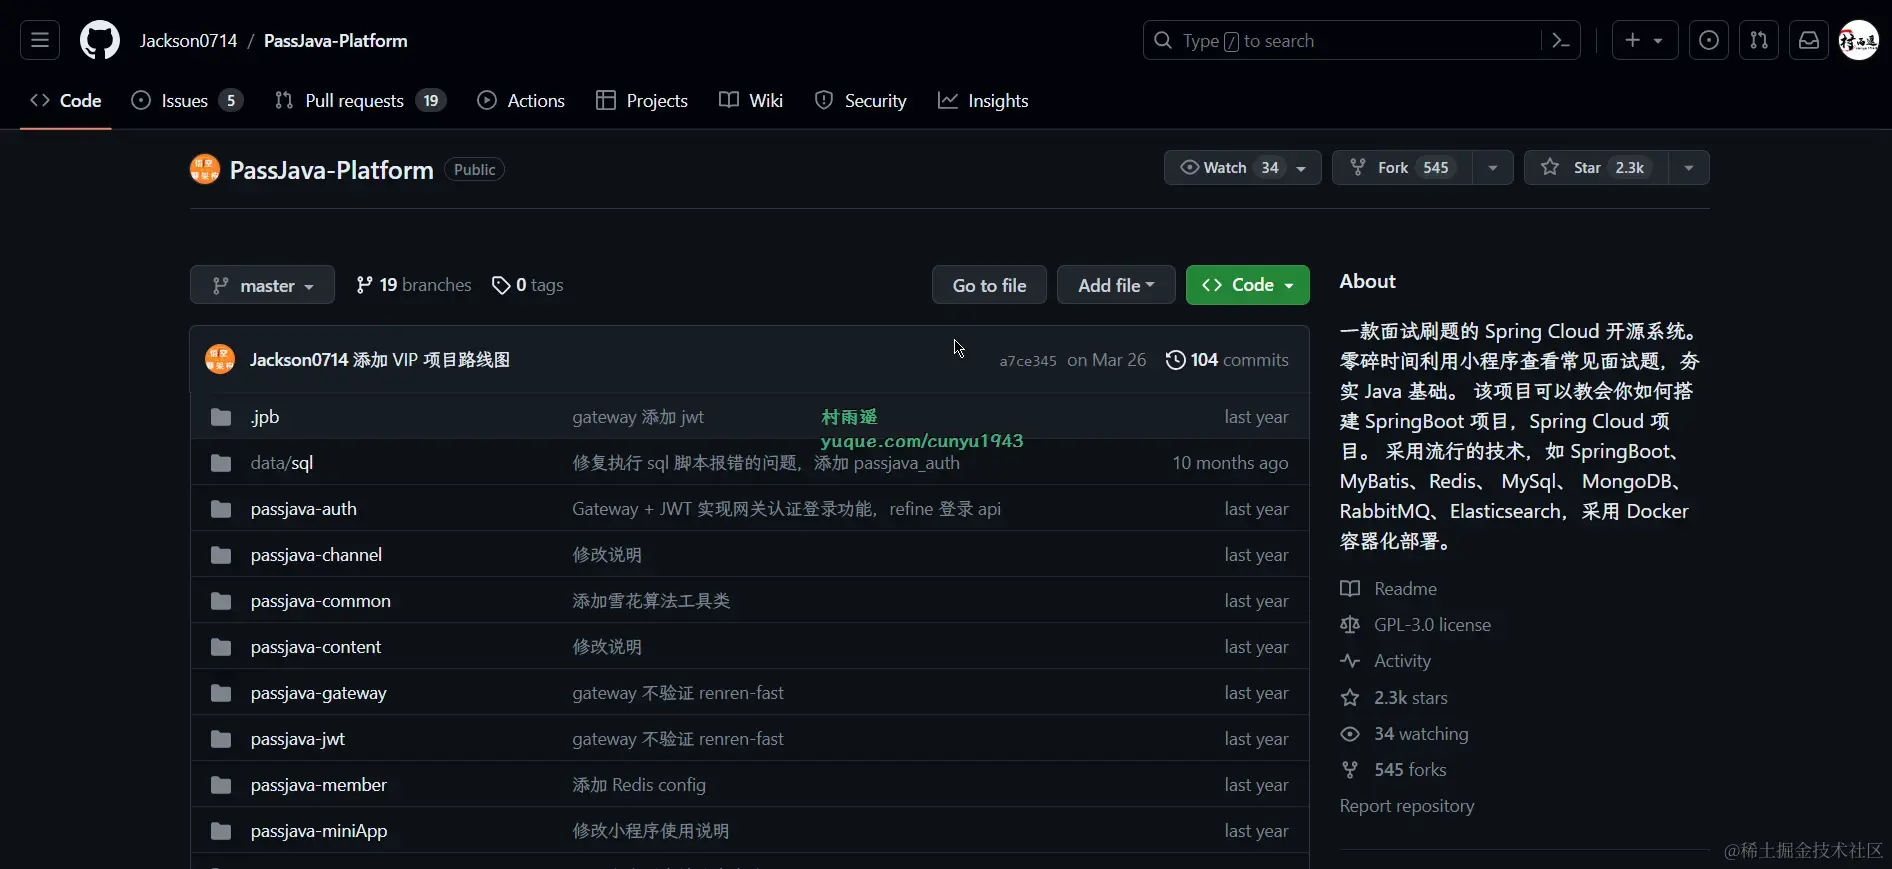1892x869 pixels.
Task: Click the license scale icon
Action: click(x=1350, y=625)
